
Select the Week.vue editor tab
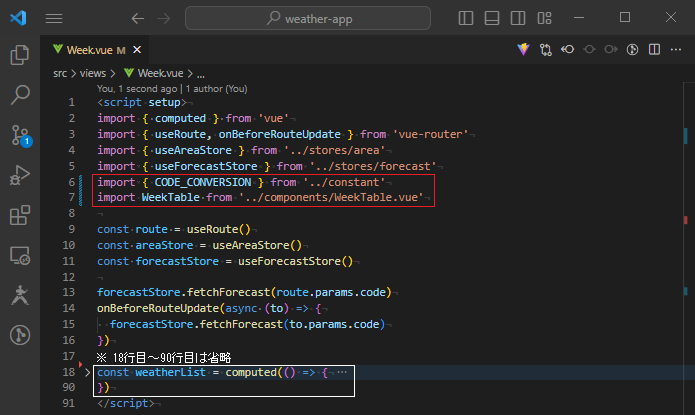coord(96,50)
